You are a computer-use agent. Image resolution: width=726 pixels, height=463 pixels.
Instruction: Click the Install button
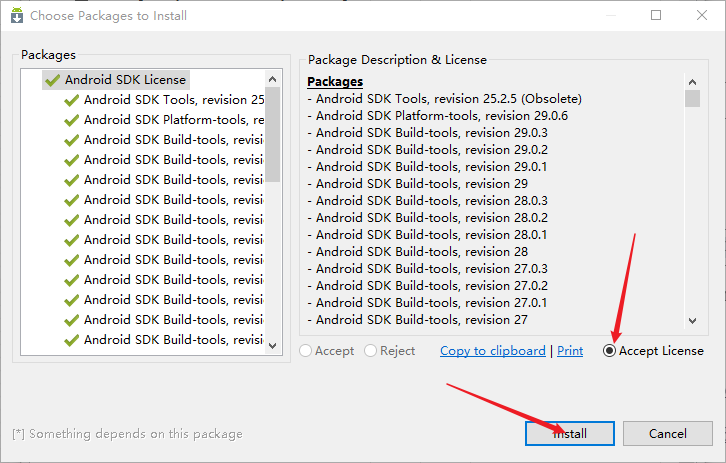pyautogui.click(x=570, y=433)
